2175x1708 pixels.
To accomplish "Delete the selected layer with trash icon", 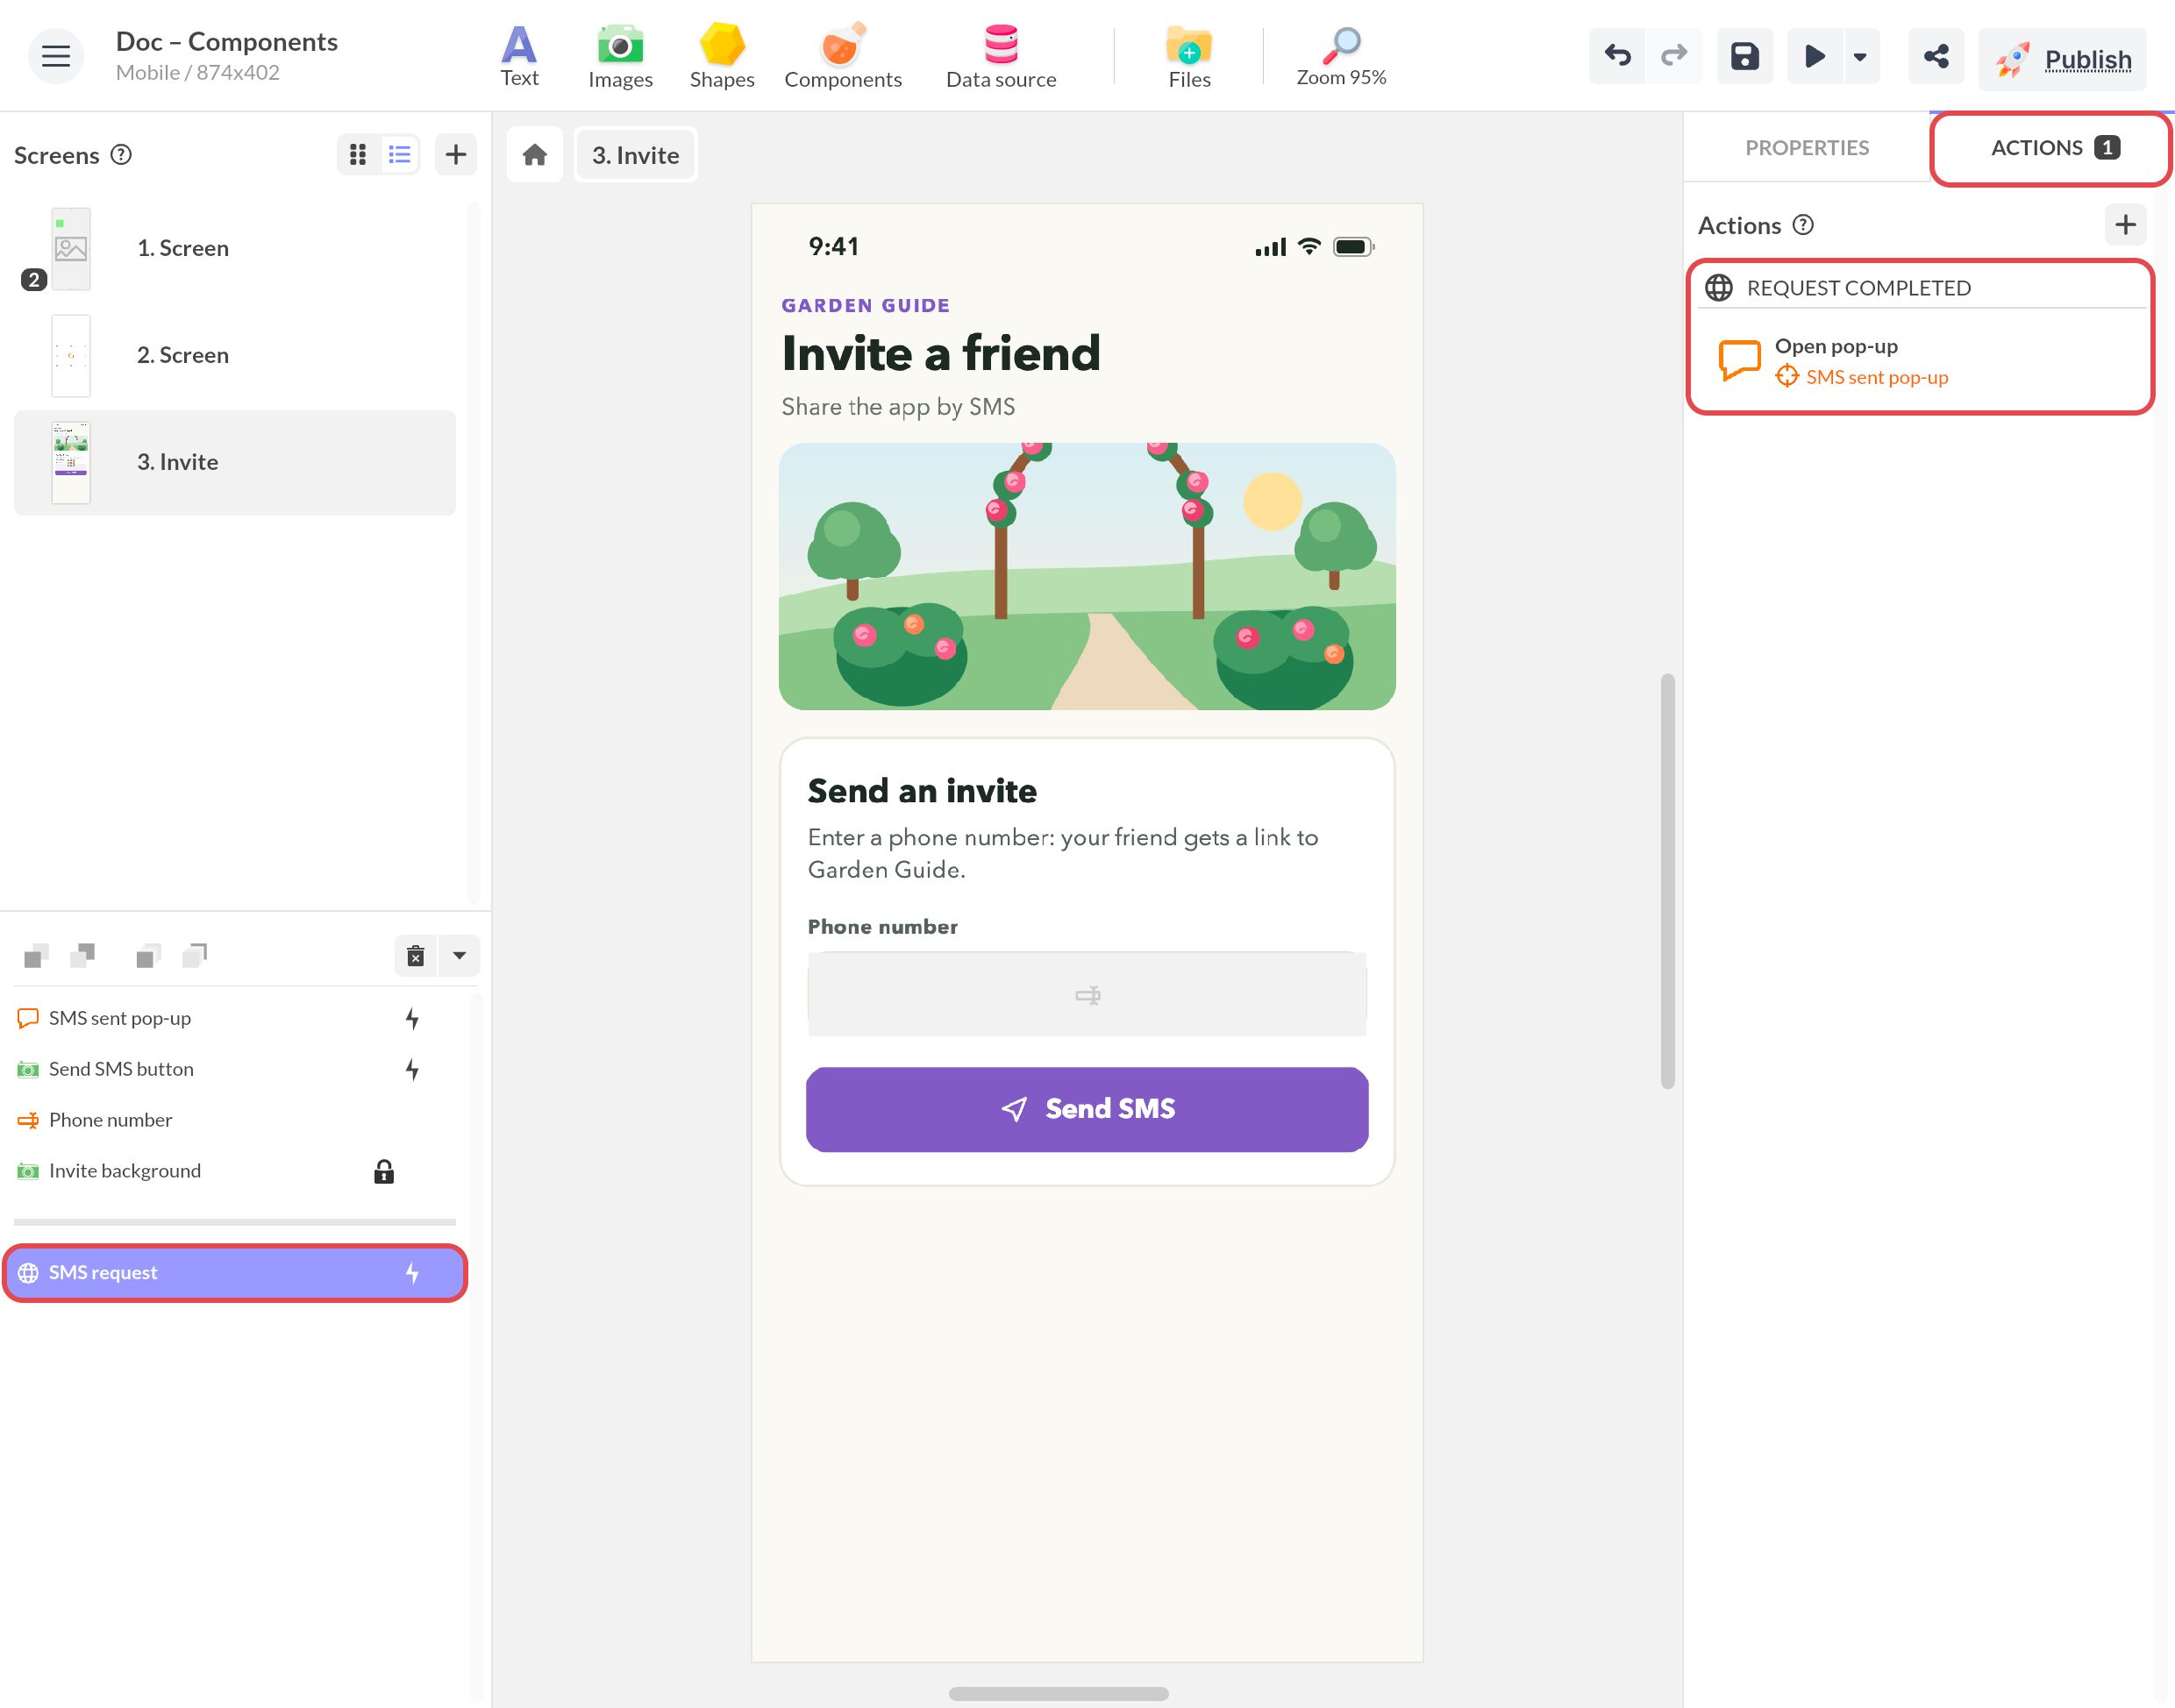I will [416, 956].
